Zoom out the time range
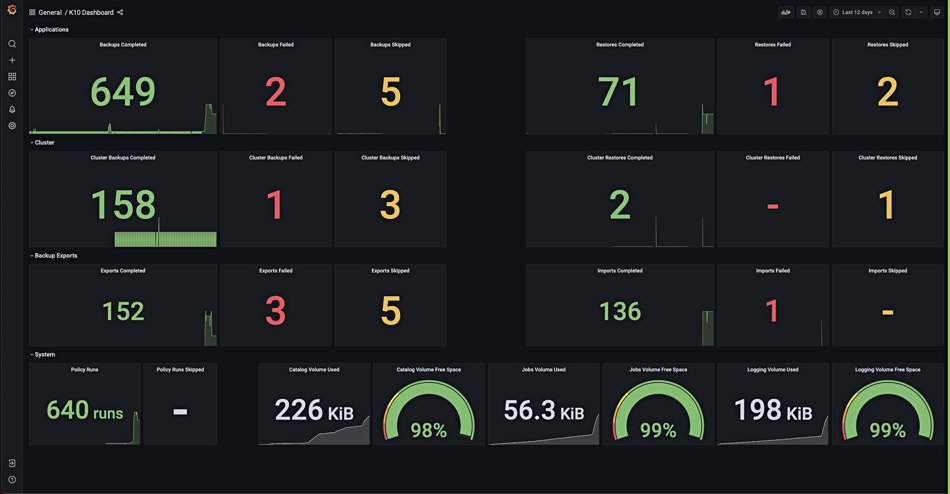This screenshot has height=494, width=950. pyautogui.click(x=892, y=12)
